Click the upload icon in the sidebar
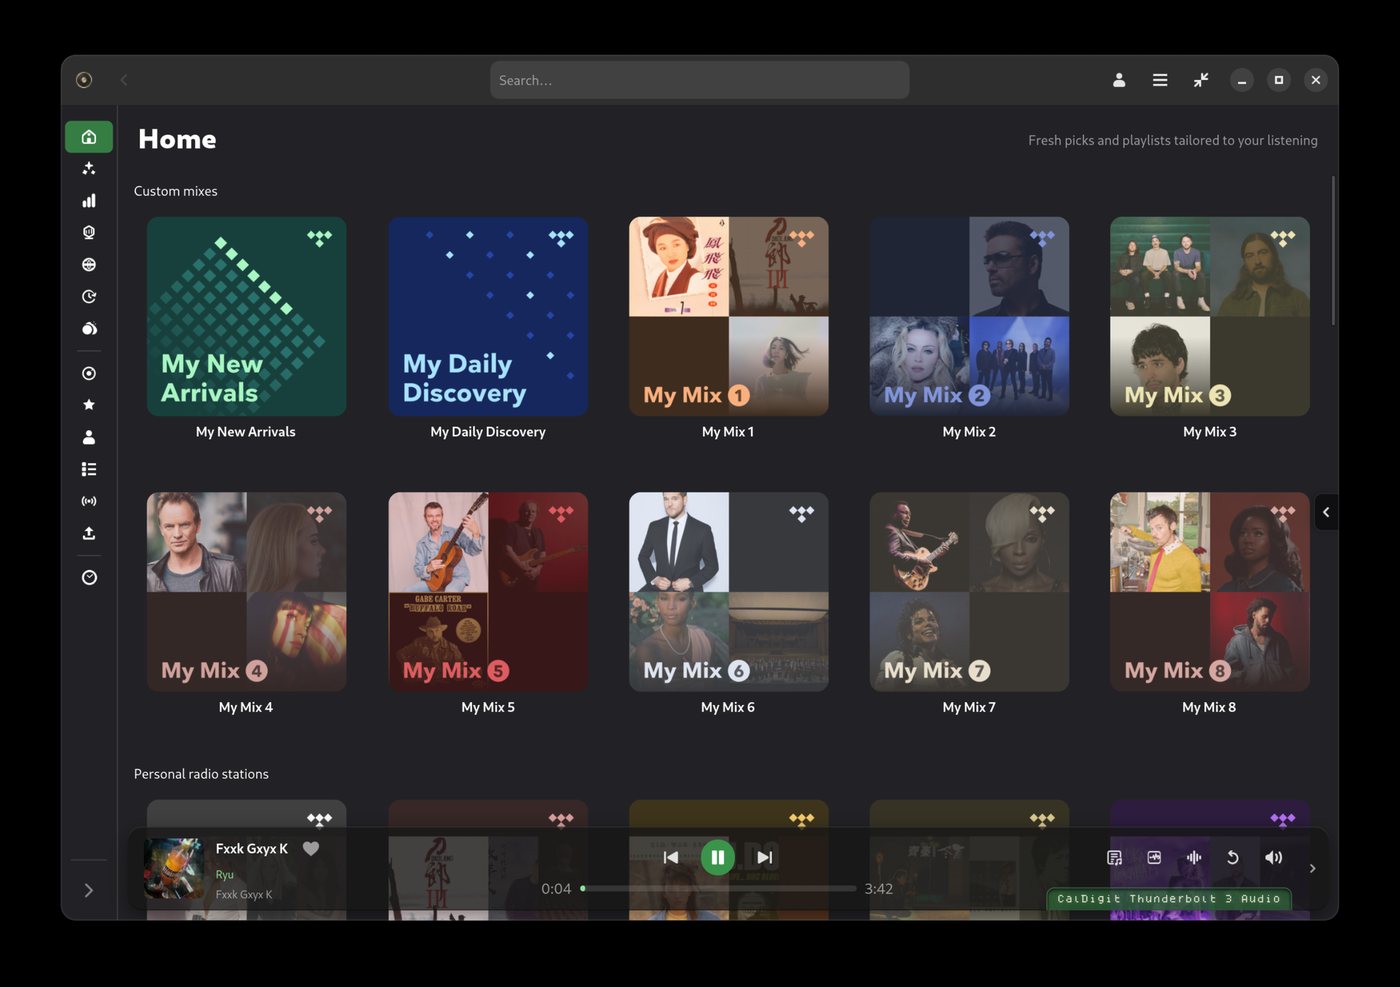Image resolution: width=1400 pixels, height=987 pixels. click(x=89, y=533)
